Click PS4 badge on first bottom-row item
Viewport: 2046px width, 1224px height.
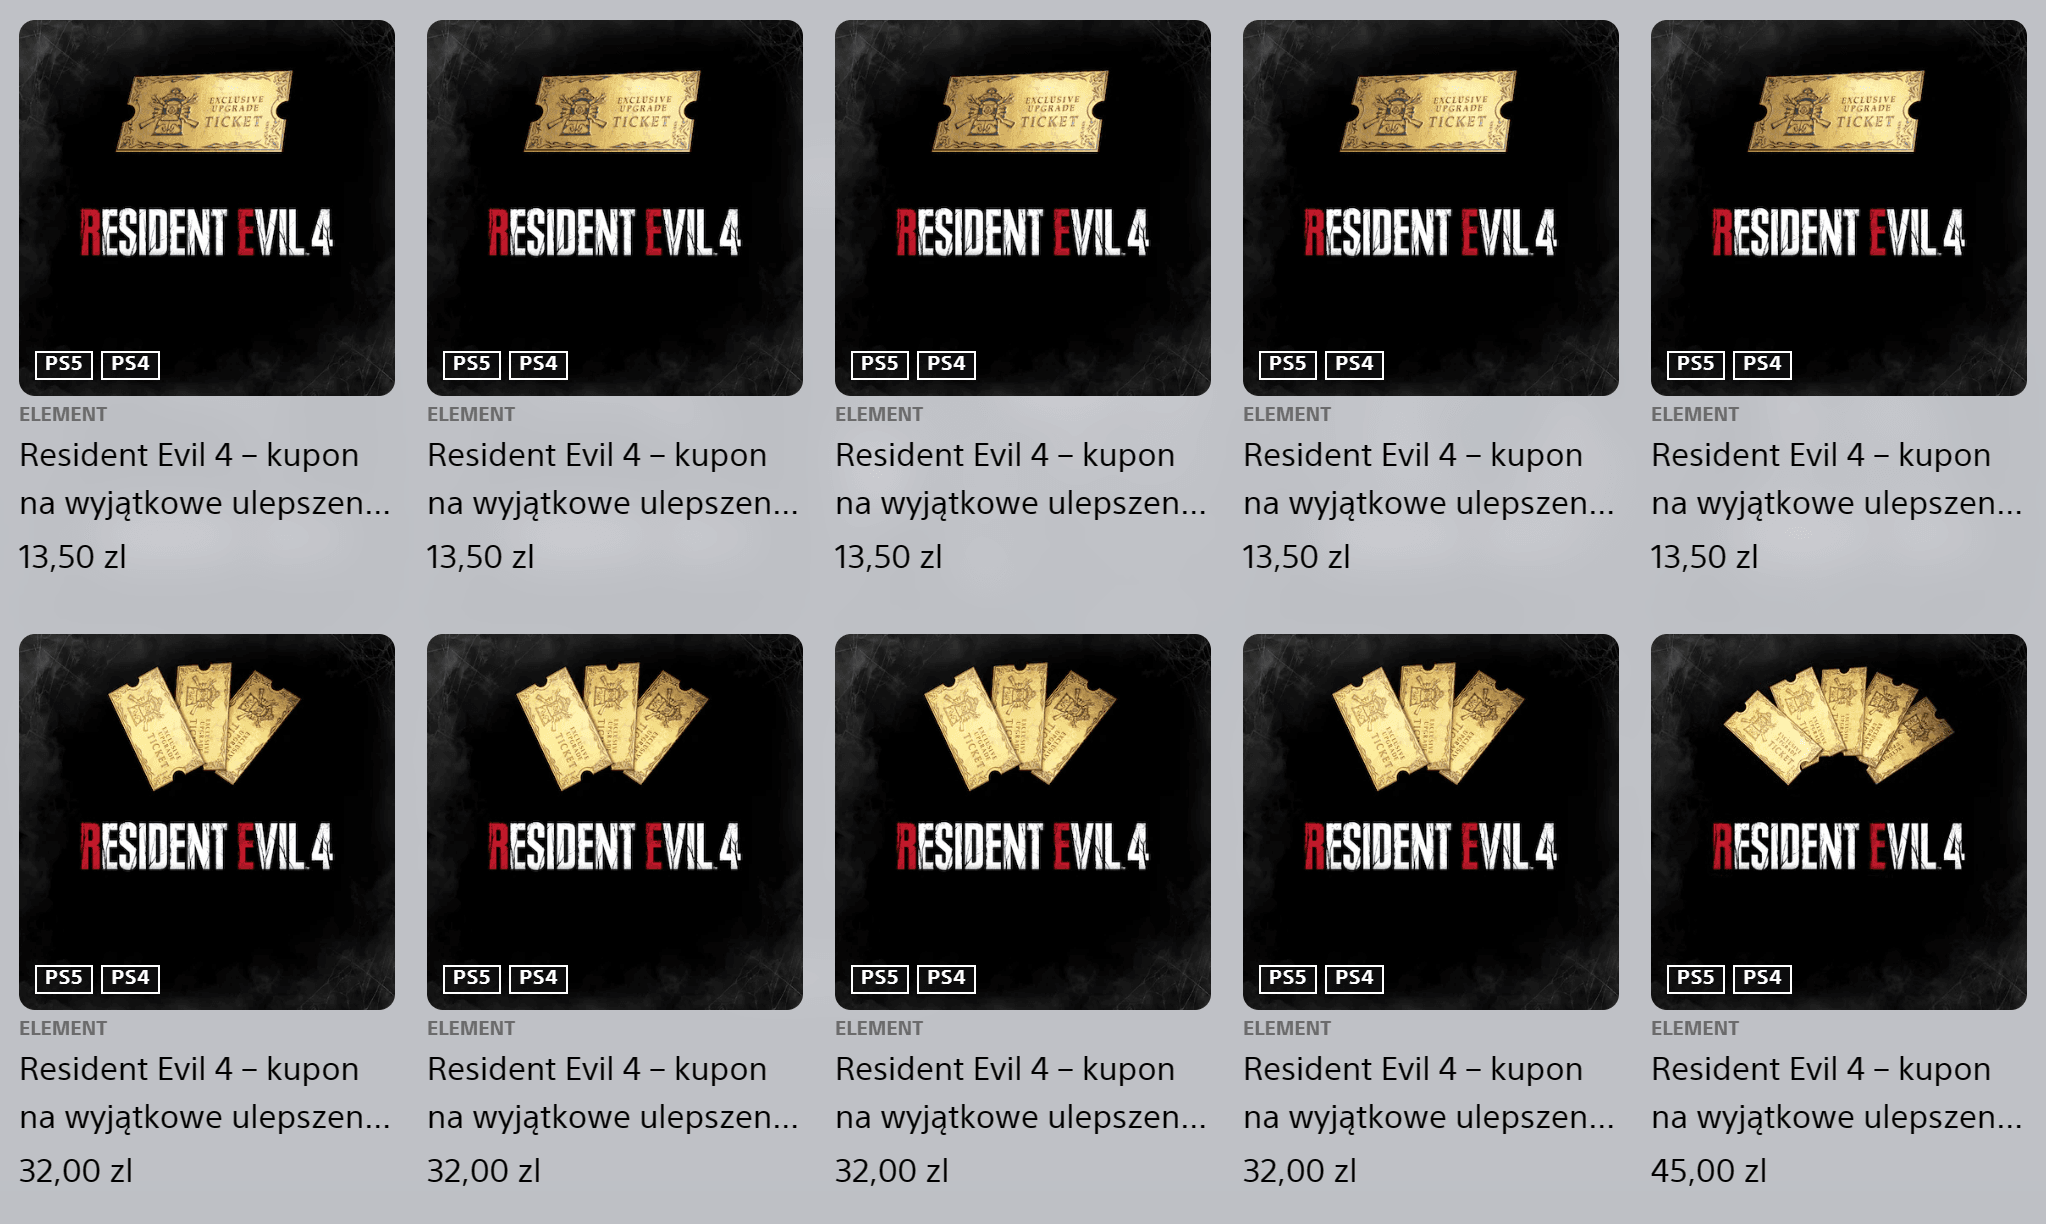[x=130, y=978]
